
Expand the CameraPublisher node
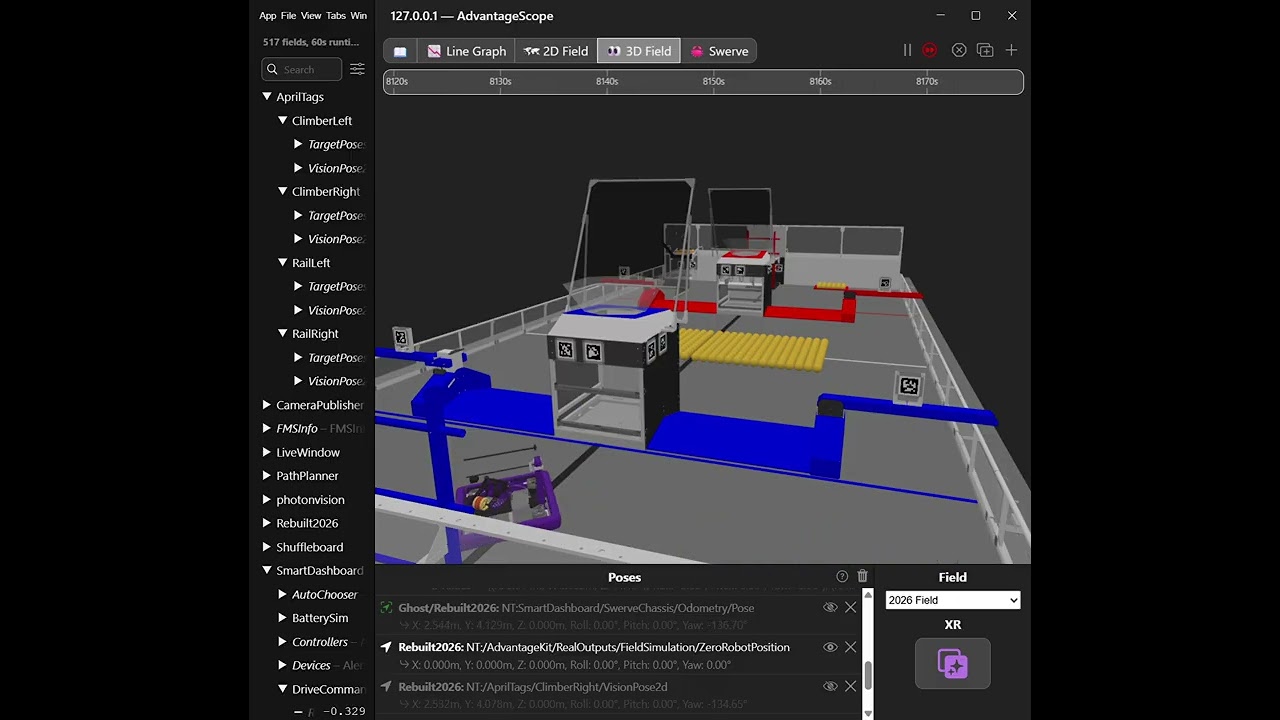[x=267, y=405]
